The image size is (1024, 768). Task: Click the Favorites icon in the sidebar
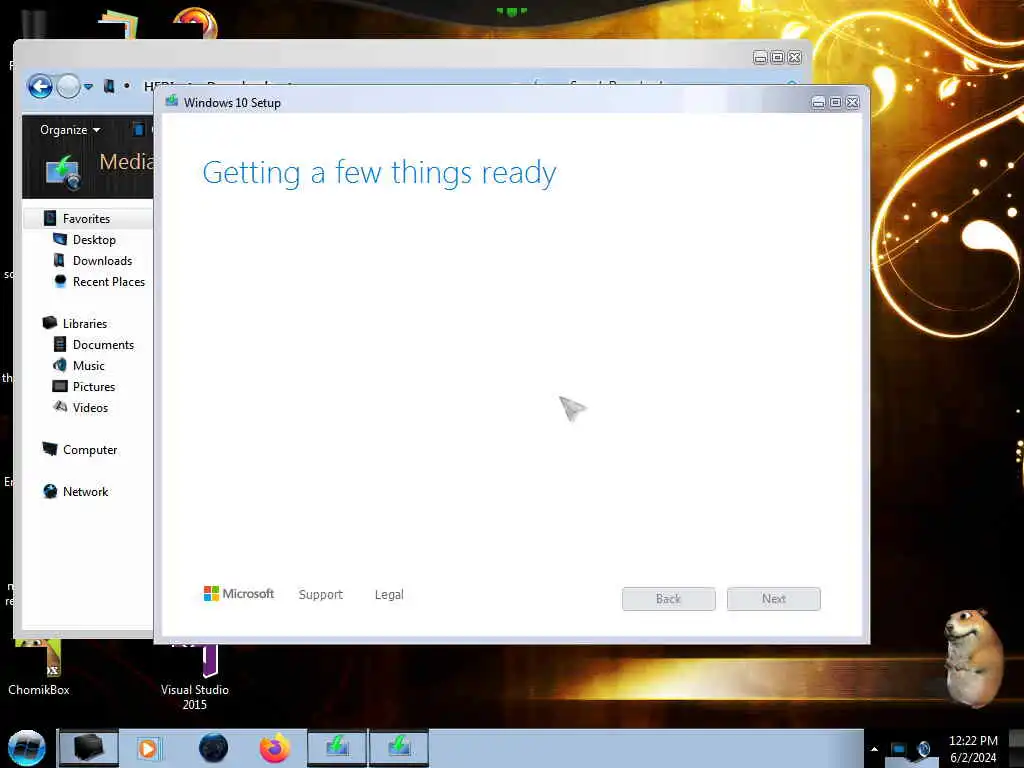click(x=50, y=218)
